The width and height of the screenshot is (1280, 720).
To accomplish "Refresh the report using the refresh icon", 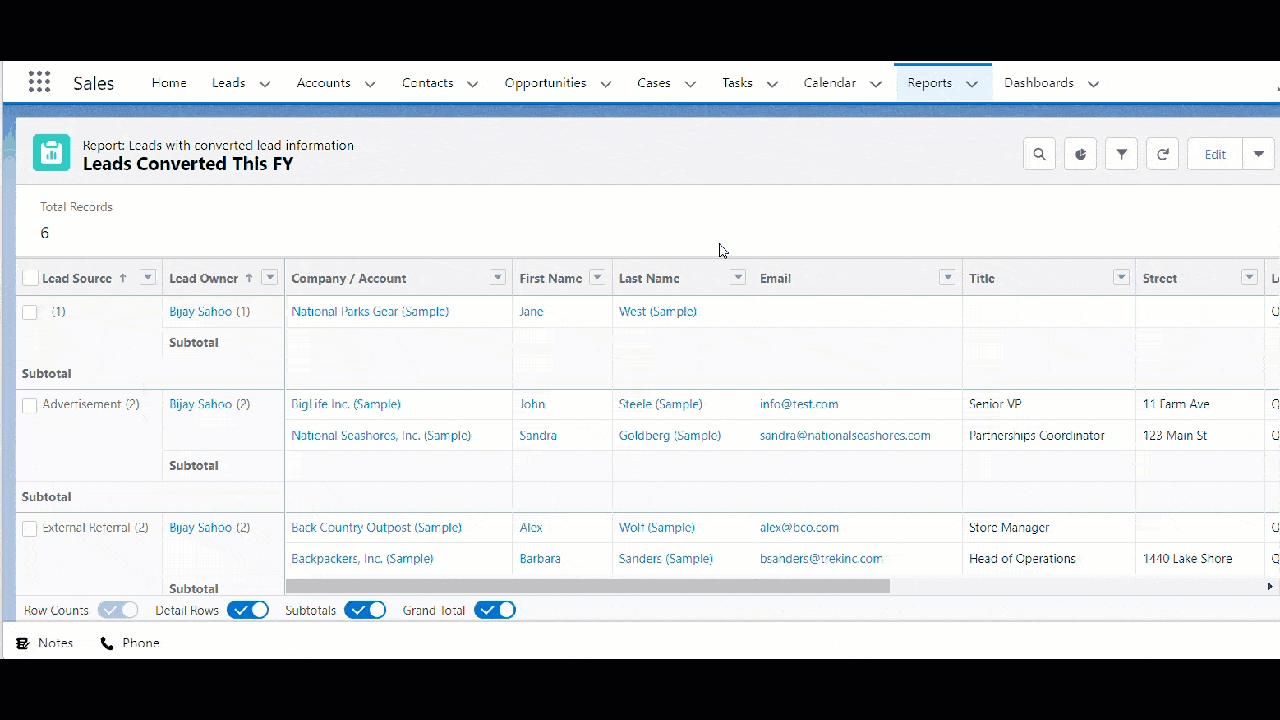I will tap(1162, 153).
